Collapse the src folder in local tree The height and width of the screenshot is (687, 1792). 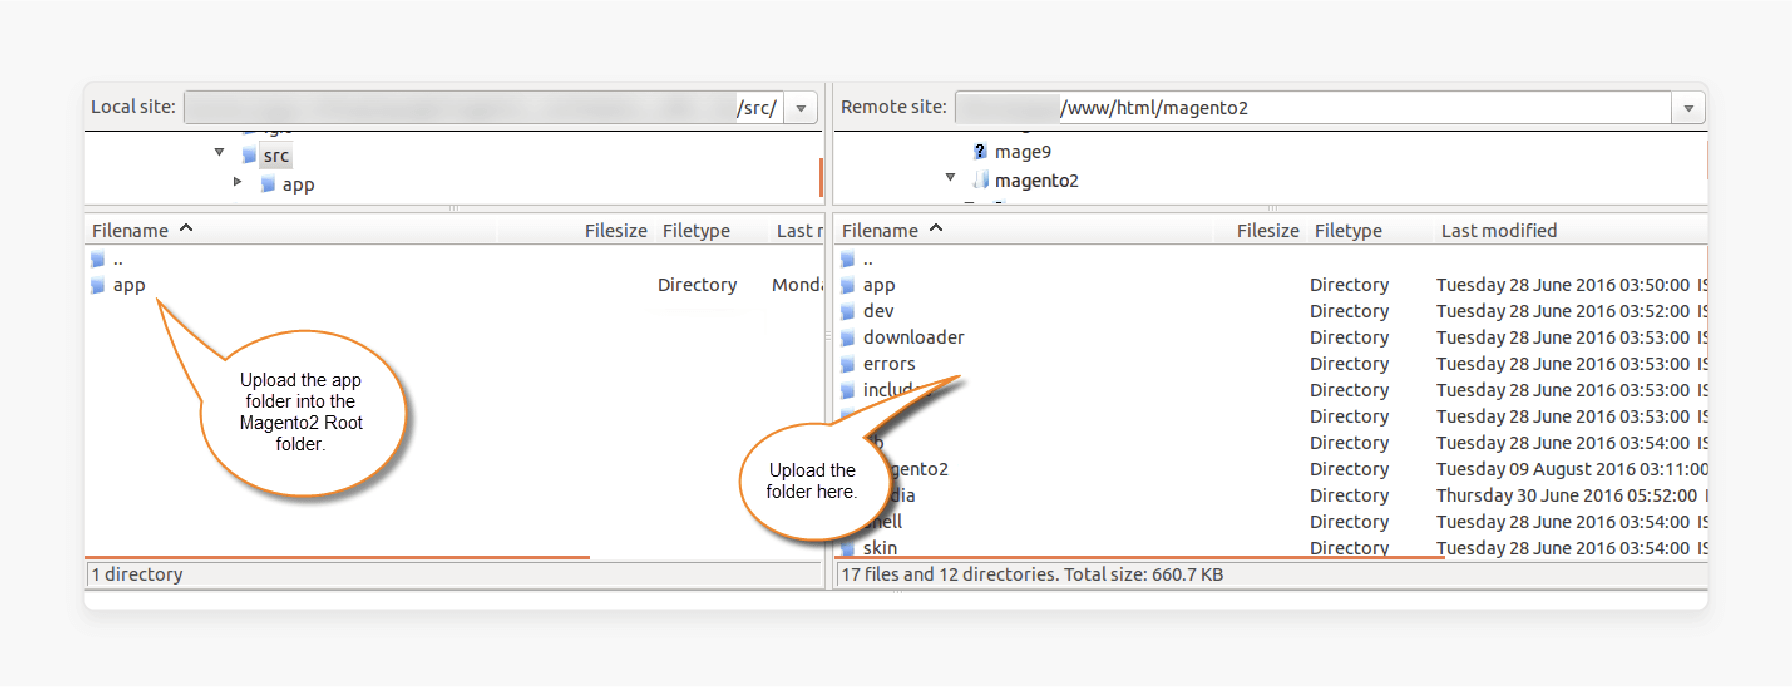coord(219,153)
